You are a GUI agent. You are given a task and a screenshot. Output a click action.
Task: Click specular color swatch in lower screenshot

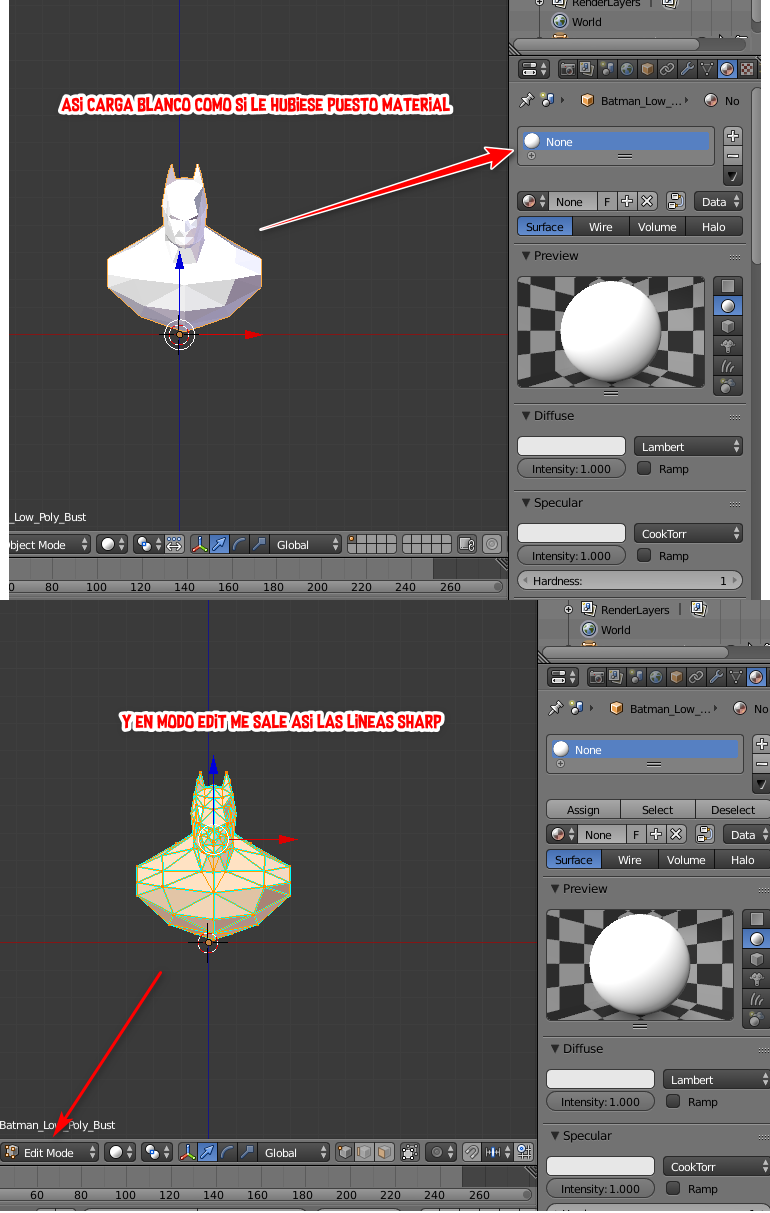[x=600, y=1166]
